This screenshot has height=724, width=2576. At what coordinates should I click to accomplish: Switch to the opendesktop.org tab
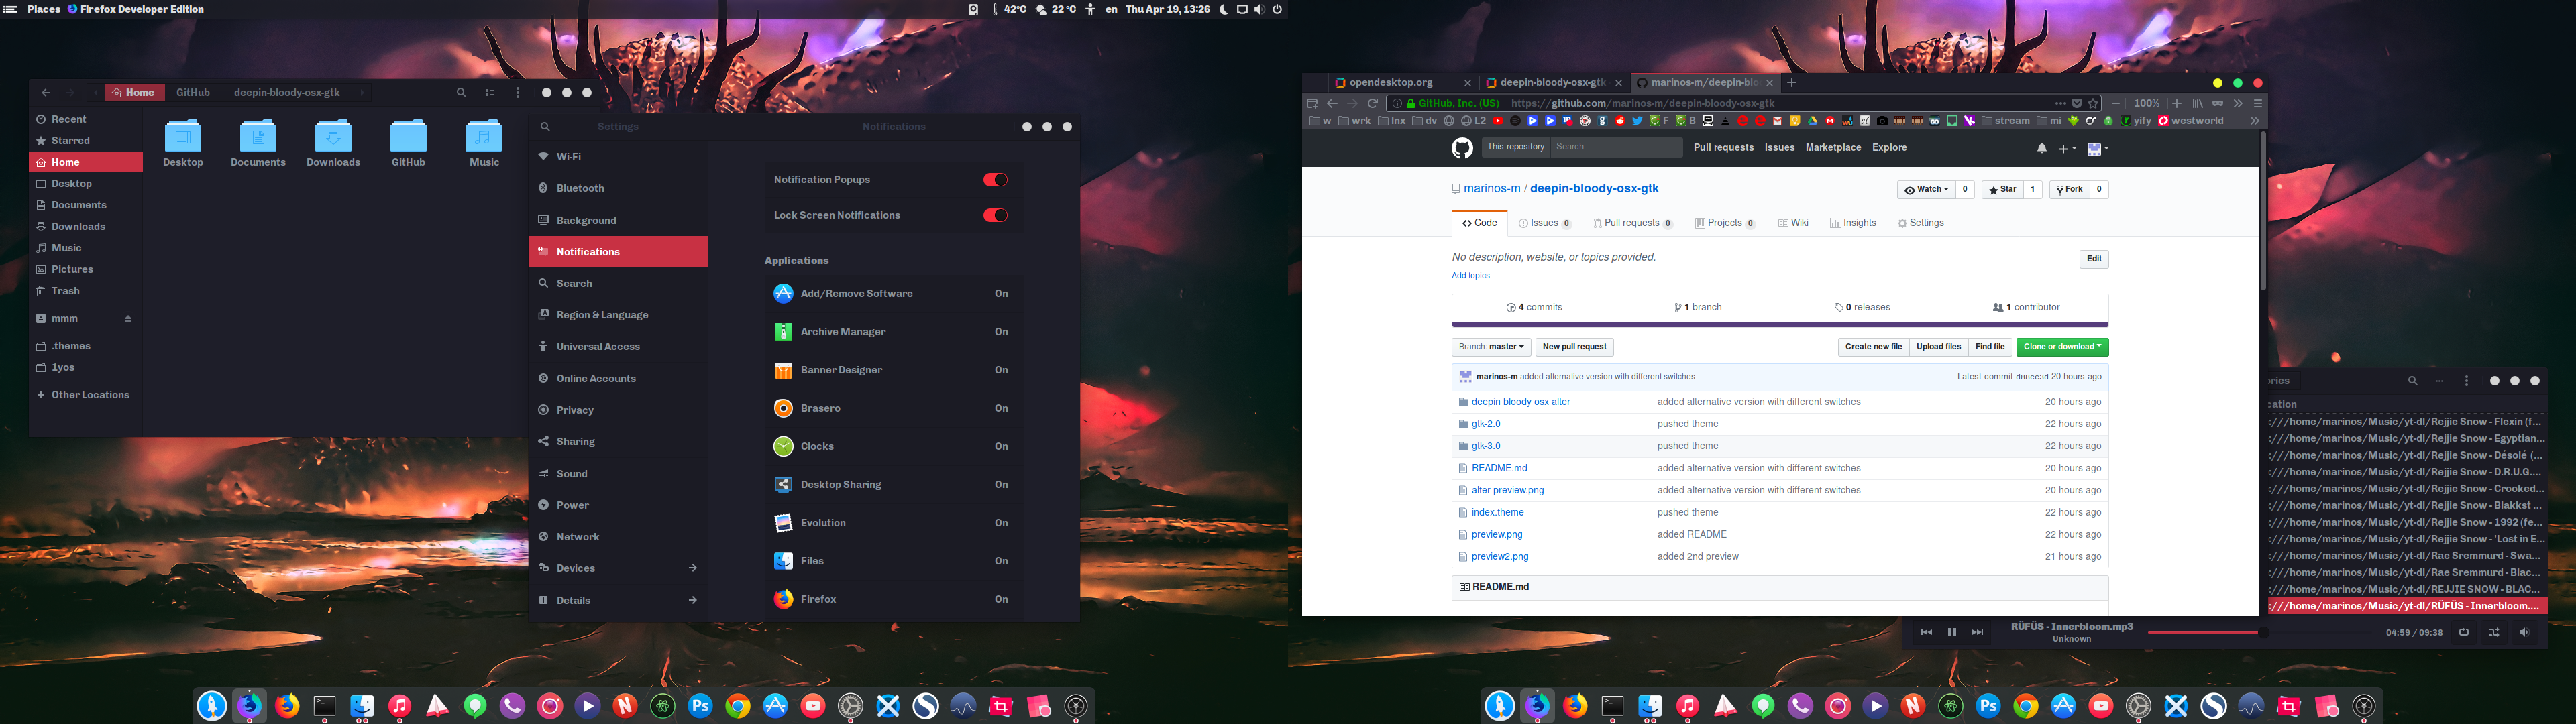[x=1403, y=83]
